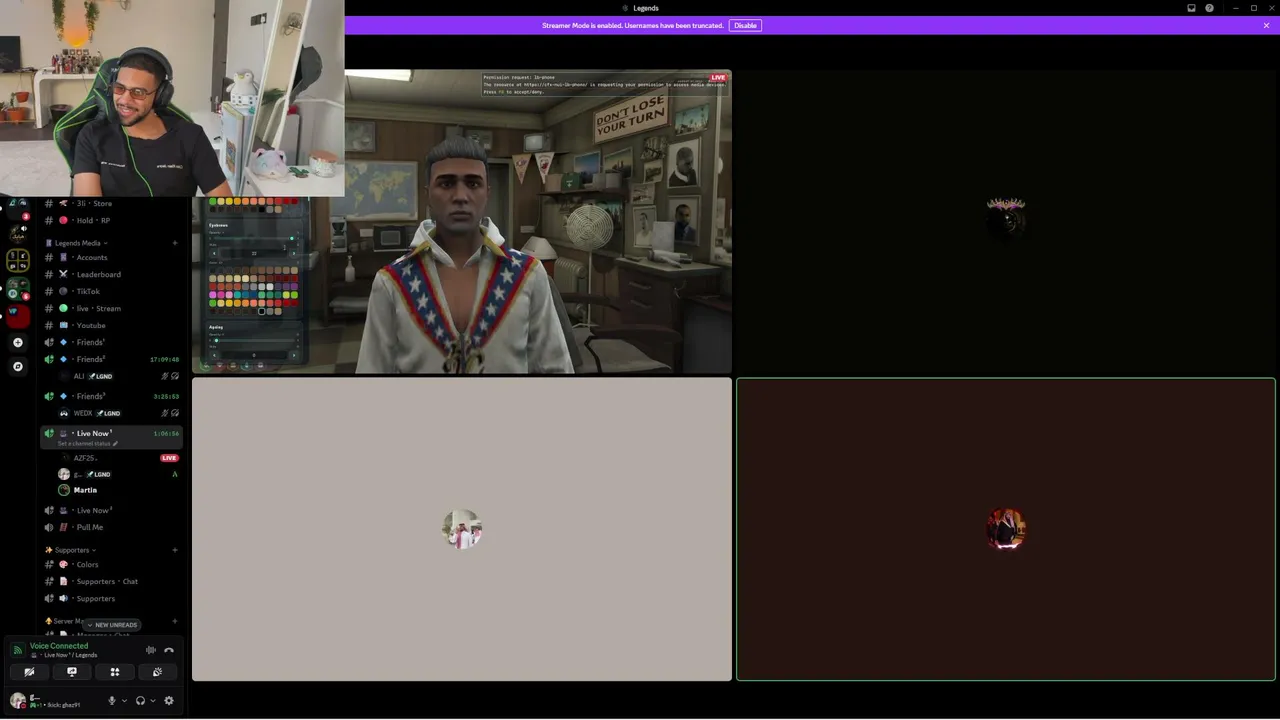Screen dimensions: 1280x720
Task: Set a channel status for Live Now
Action: pyautogui.click(x=88, y=444)
